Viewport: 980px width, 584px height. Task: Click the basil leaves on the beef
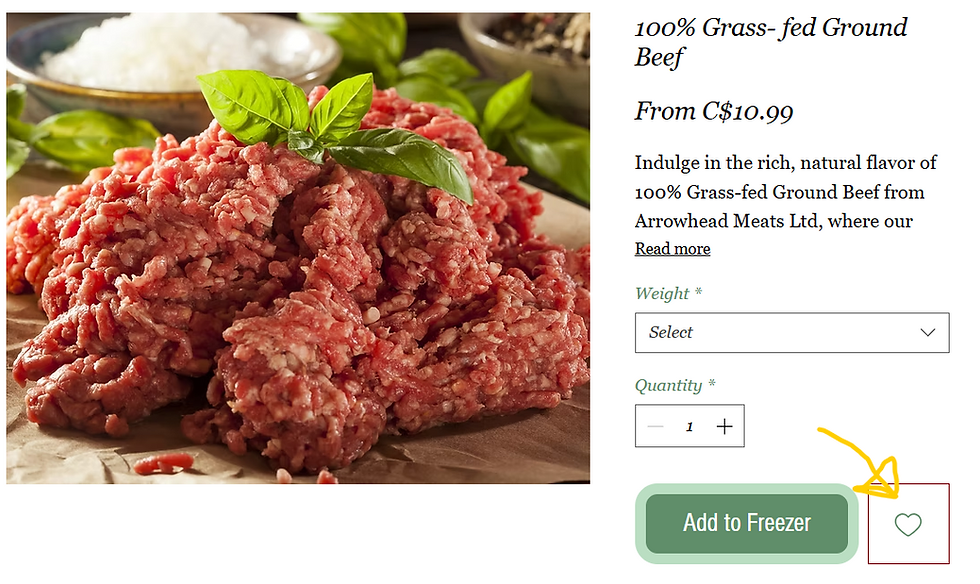point(333,130)
